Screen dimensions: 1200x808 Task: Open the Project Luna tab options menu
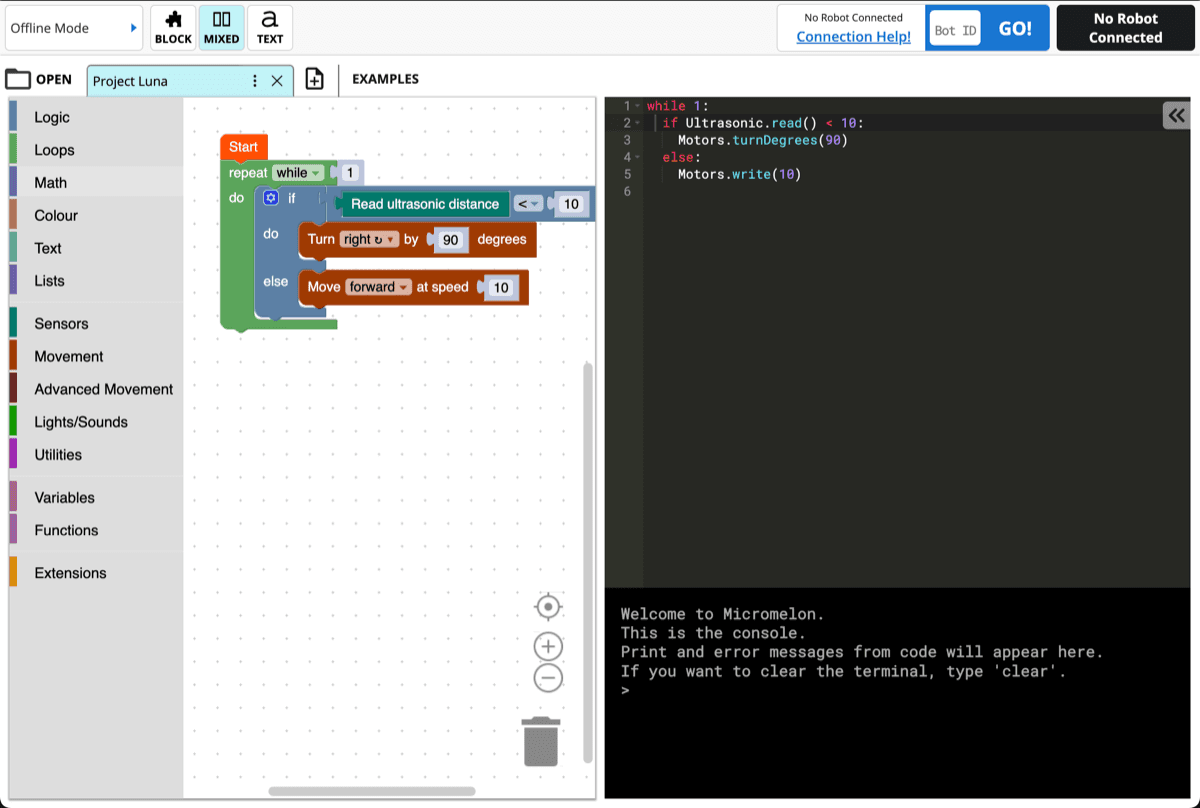point(254,79)
